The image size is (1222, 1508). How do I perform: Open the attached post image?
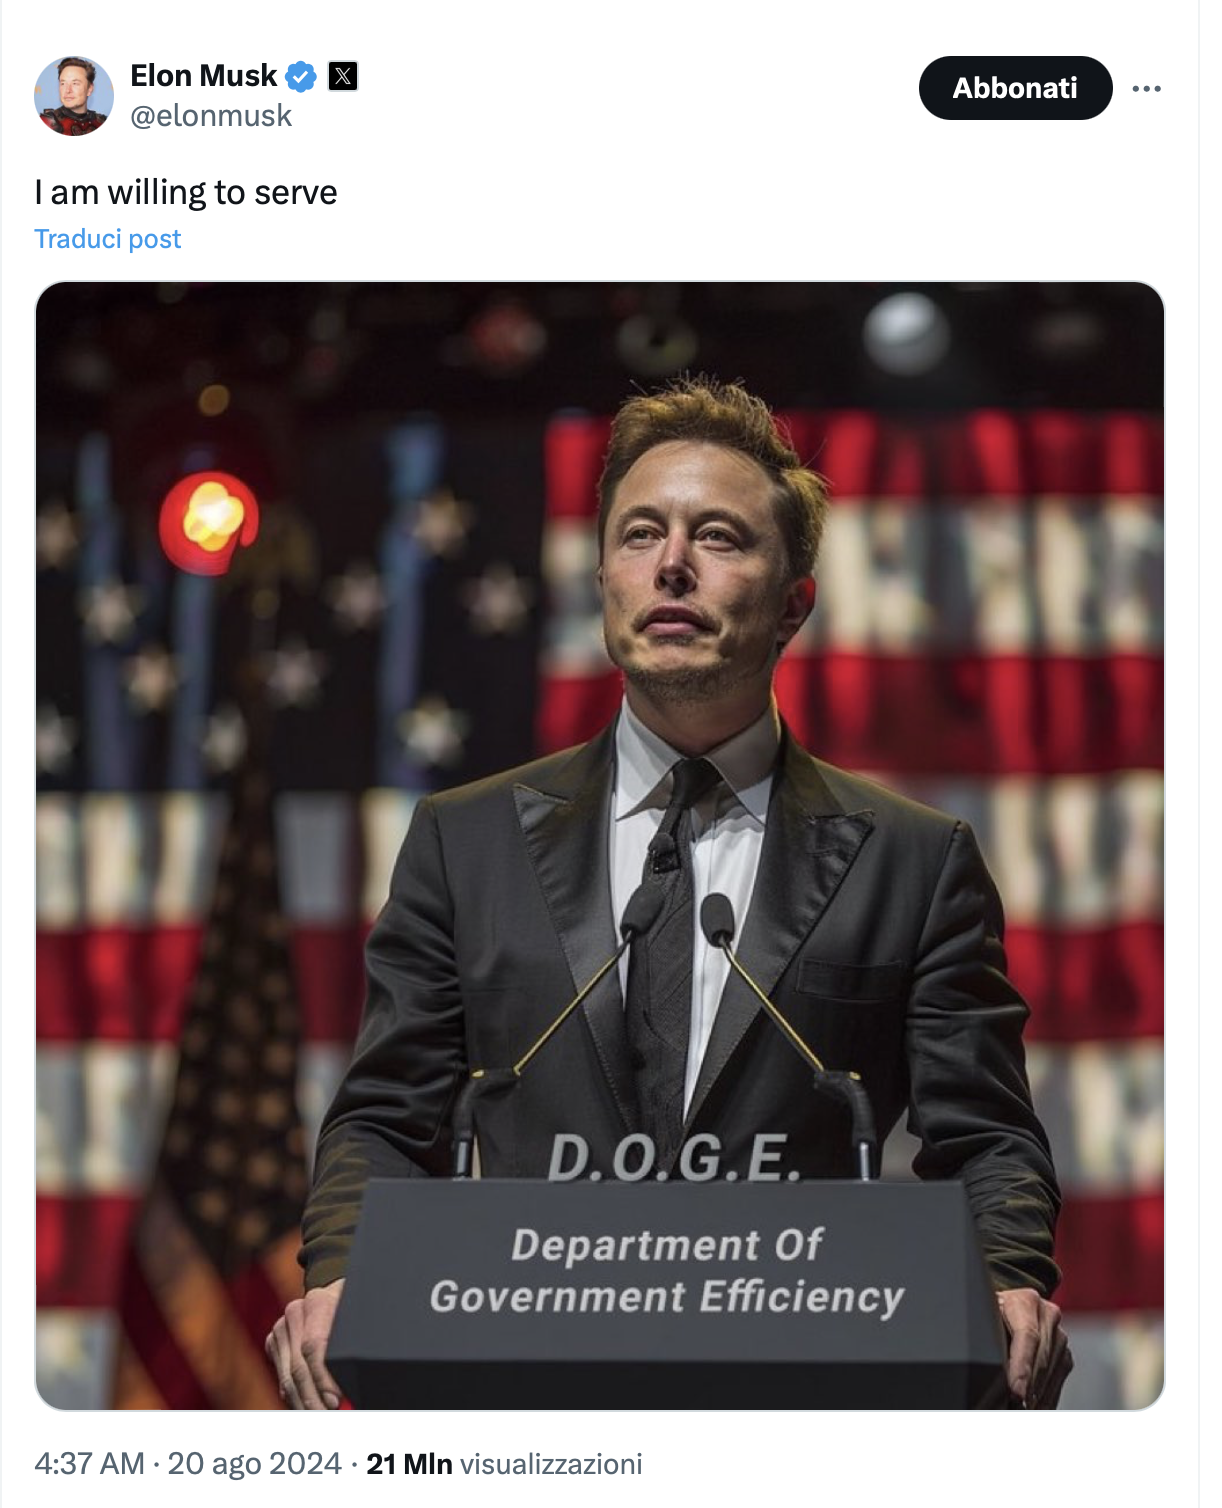tap(600, 846)
